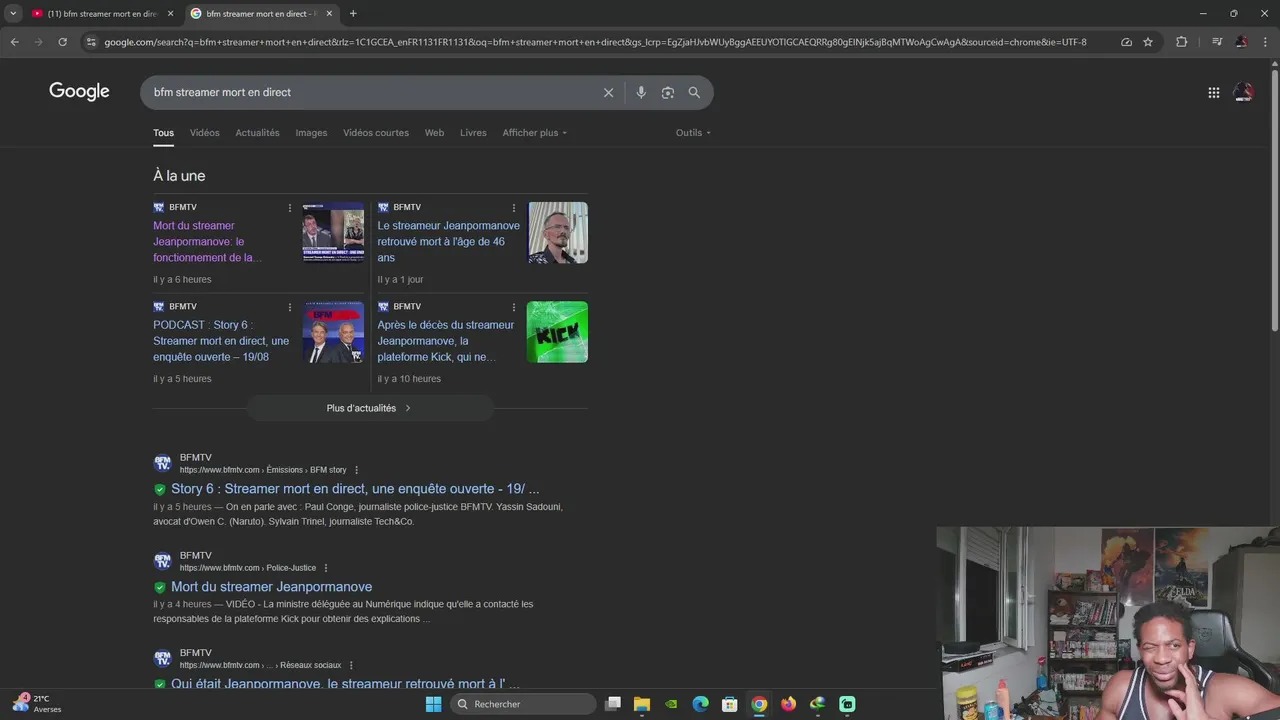Viewport: 1280px width, 720px height.
Task: Open NVIDIA app from the taskbar
Action: click(x=671, y=704)
